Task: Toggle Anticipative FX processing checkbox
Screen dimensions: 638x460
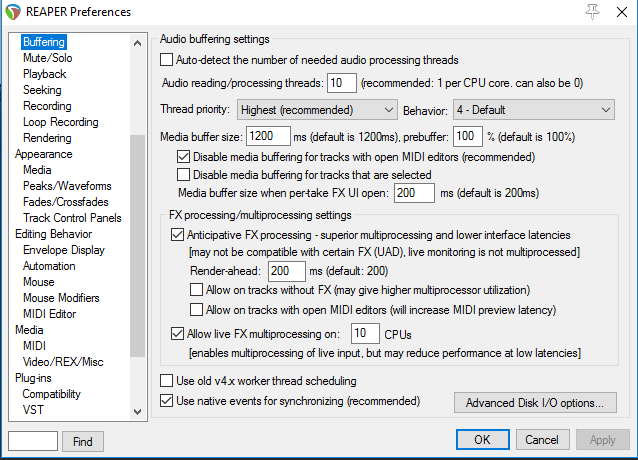Action: coord(177,235)
